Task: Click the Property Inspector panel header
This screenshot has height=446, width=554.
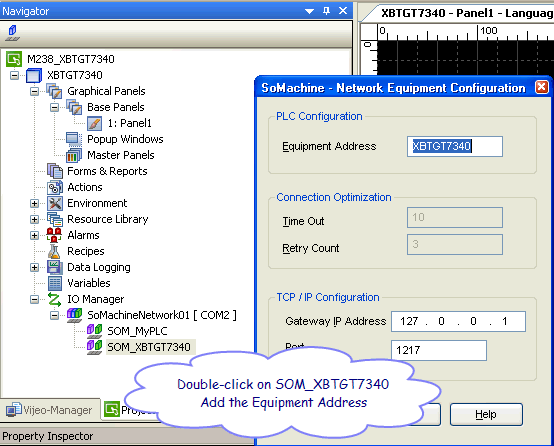Action: [x=127, y=436]
